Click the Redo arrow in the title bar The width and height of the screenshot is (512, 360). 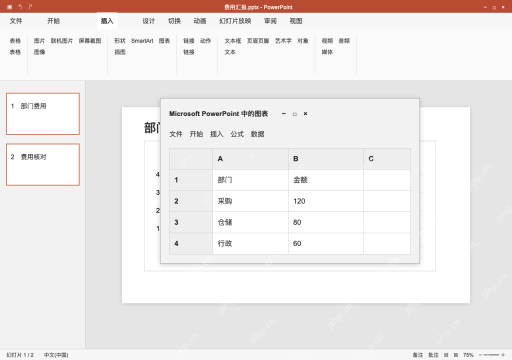[30, 7]
